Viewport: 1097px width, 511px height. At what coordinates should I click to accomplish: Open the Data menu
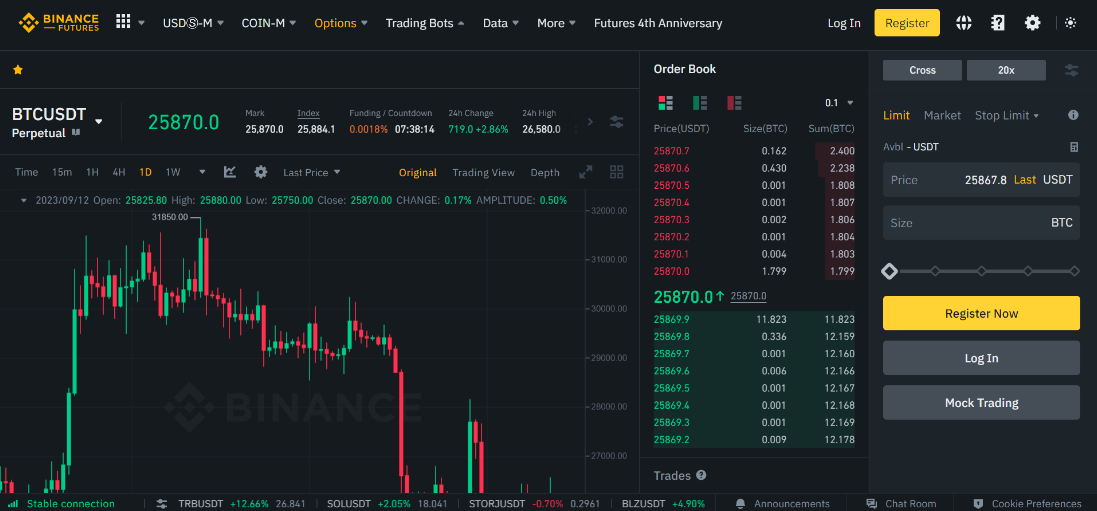click(501, 23)
